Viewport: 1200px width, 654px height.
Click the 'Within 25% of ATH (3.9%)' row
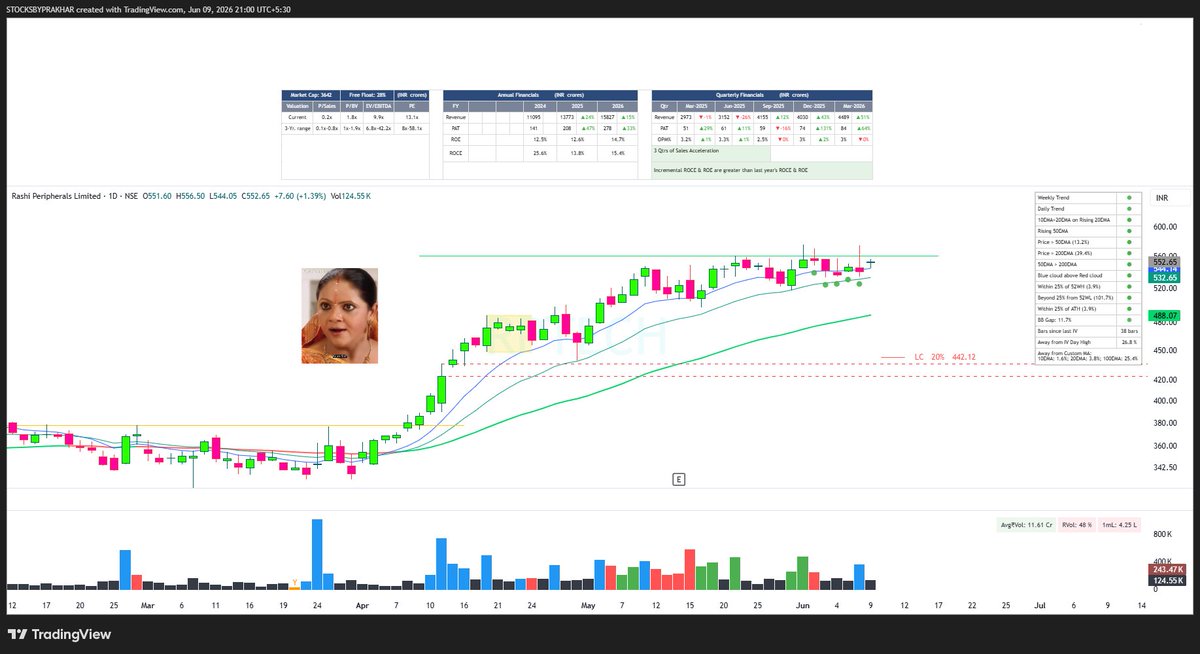point(1088,309)
